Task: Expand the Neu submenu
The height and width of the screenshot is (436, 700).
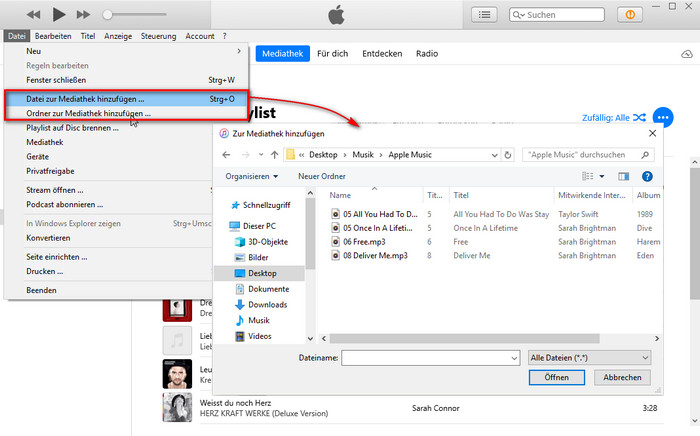Action: point(126,51)
